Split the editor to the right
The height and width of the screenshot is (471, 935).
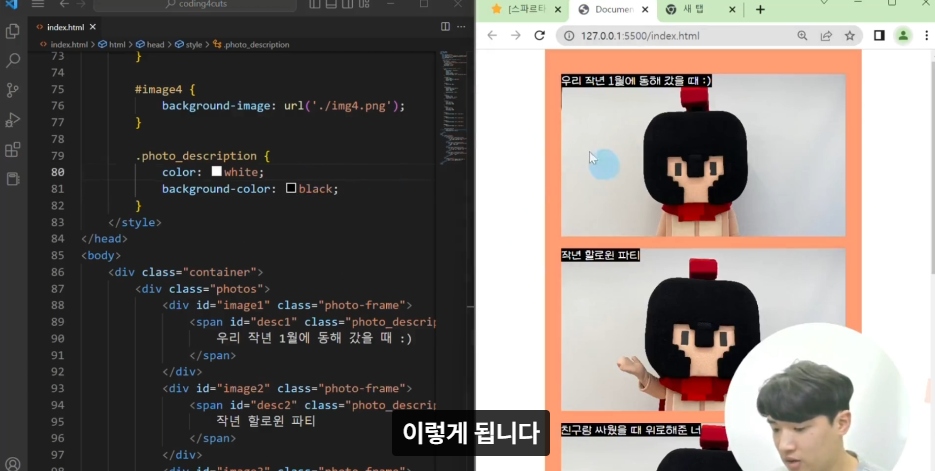click(445, 27)
